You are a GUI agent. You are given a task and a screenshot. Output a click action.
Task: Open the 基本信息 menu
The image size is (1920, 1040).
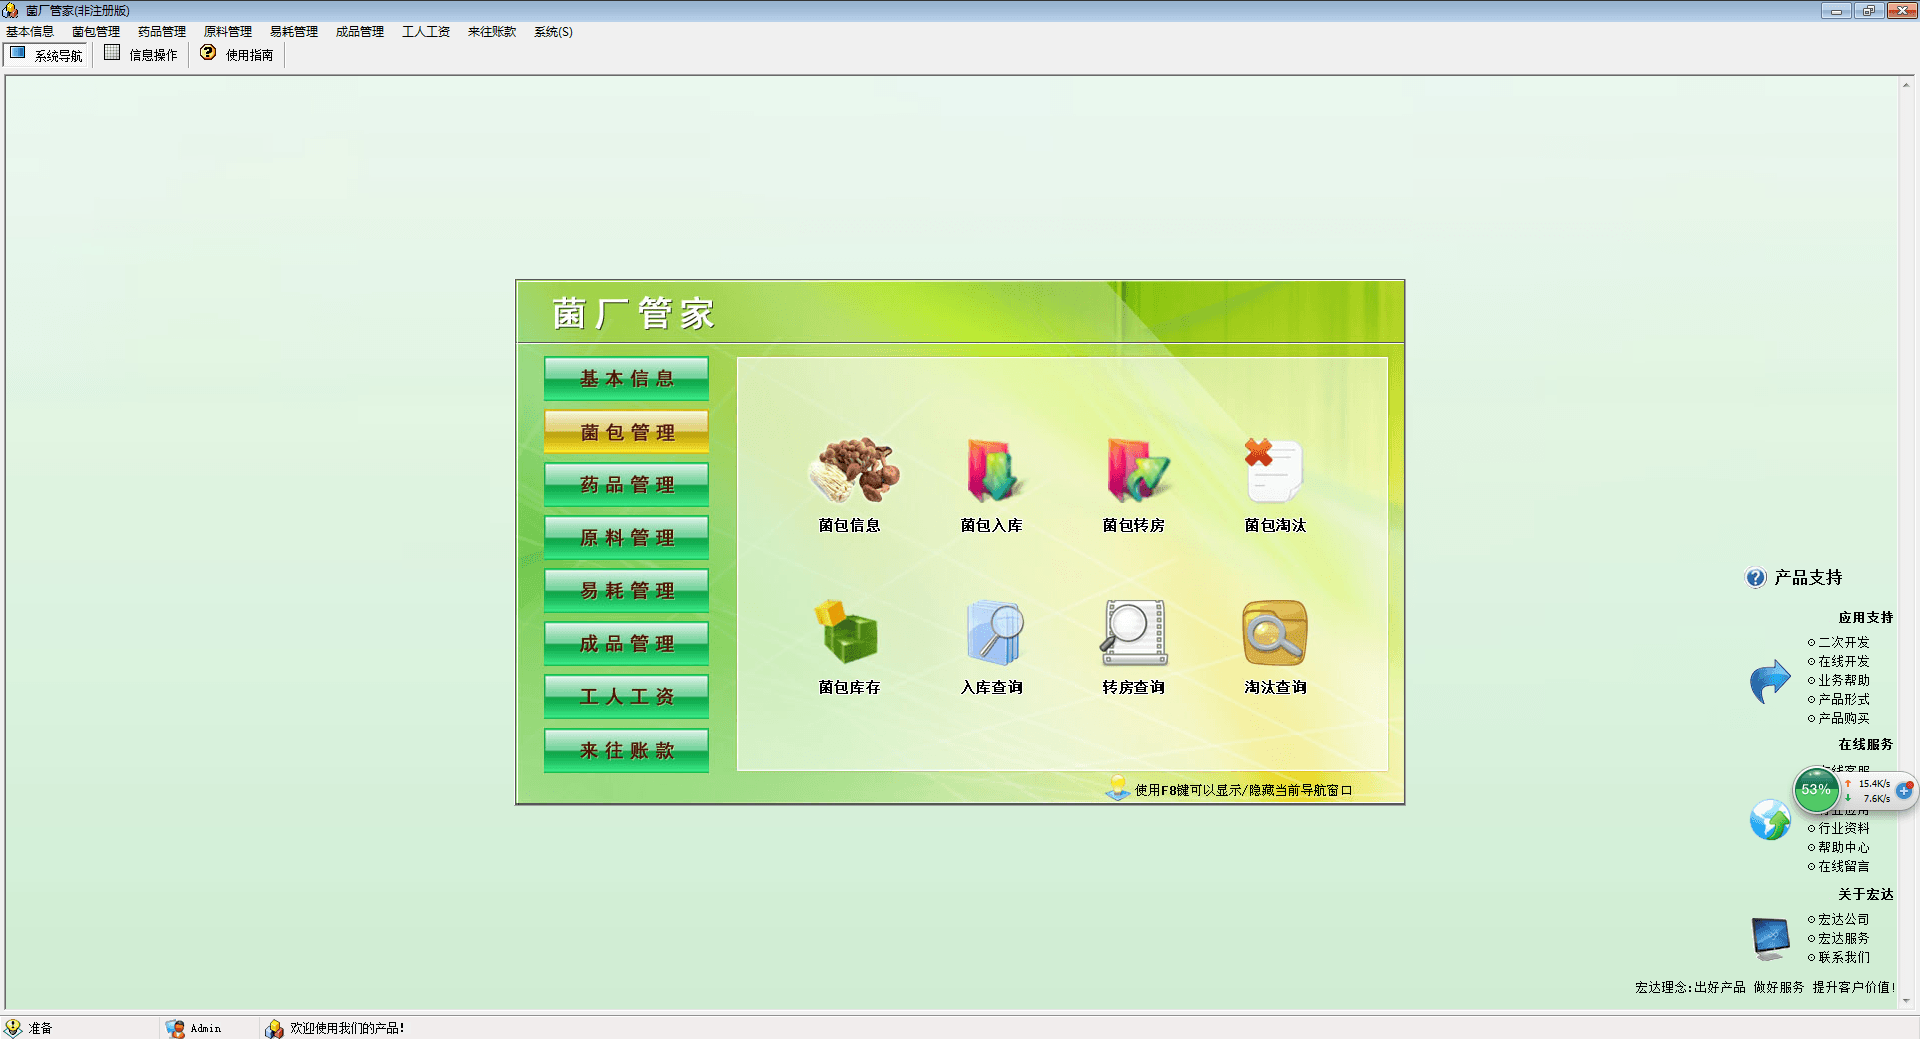point(30,32)
